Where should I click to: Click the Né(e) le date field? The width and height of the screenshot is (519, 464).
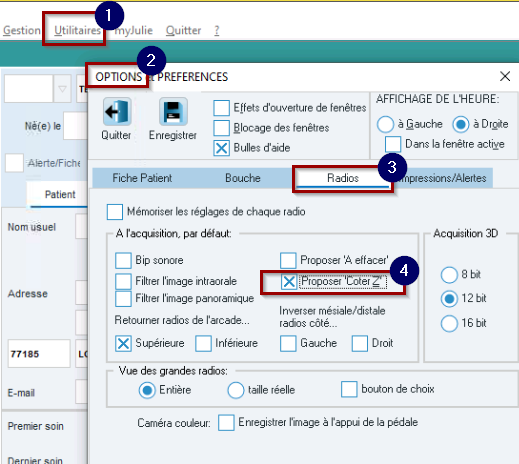tap(75, 126)
